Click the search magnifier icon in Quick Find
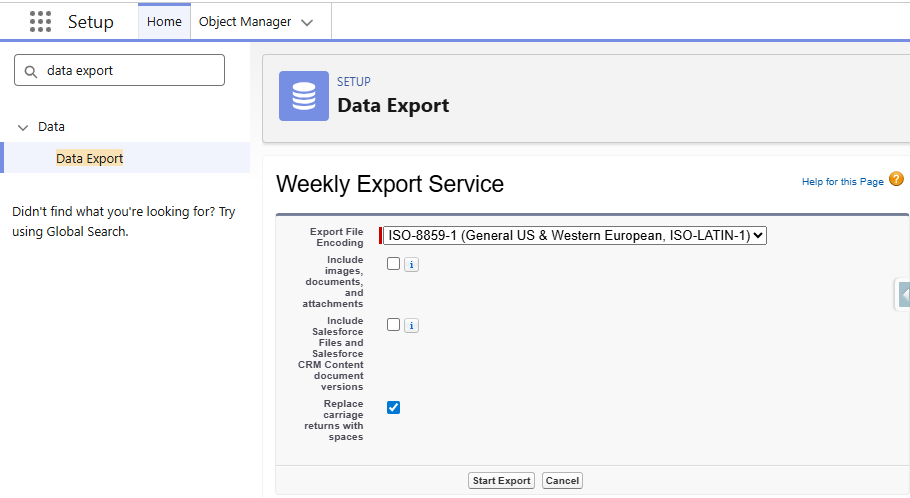 point(31,71)
